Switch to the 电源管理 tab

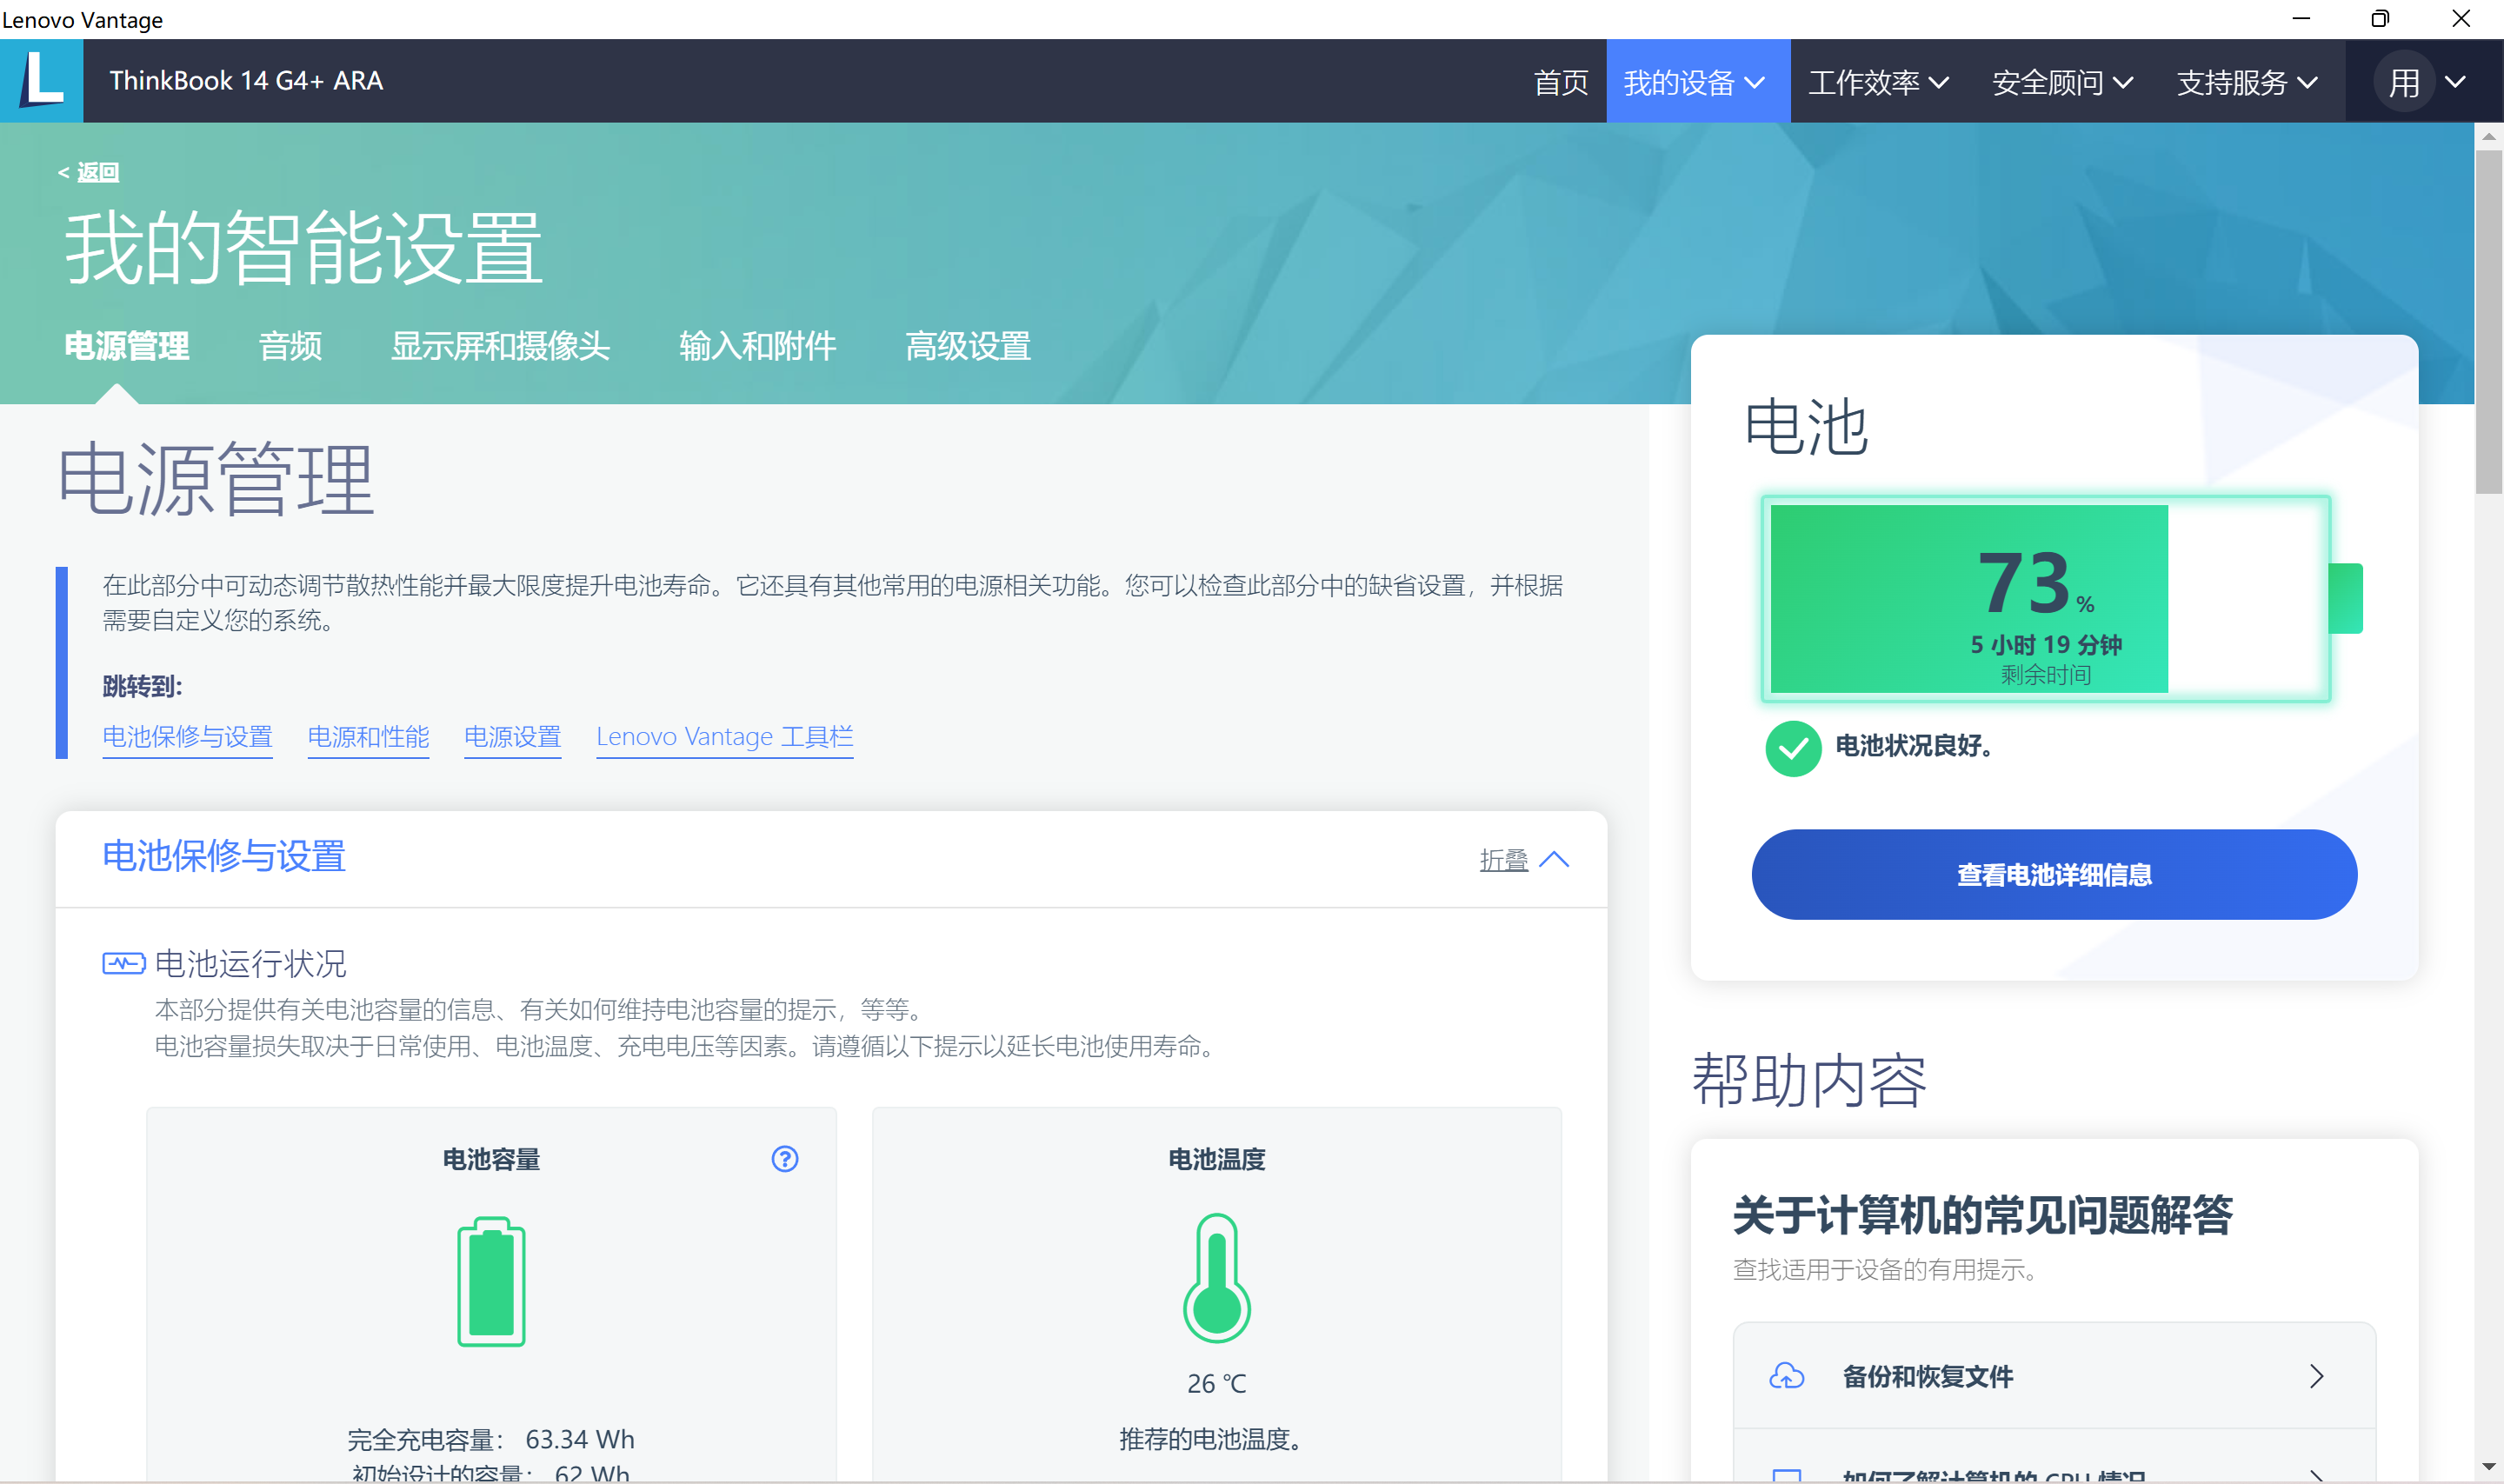(127, 346)
